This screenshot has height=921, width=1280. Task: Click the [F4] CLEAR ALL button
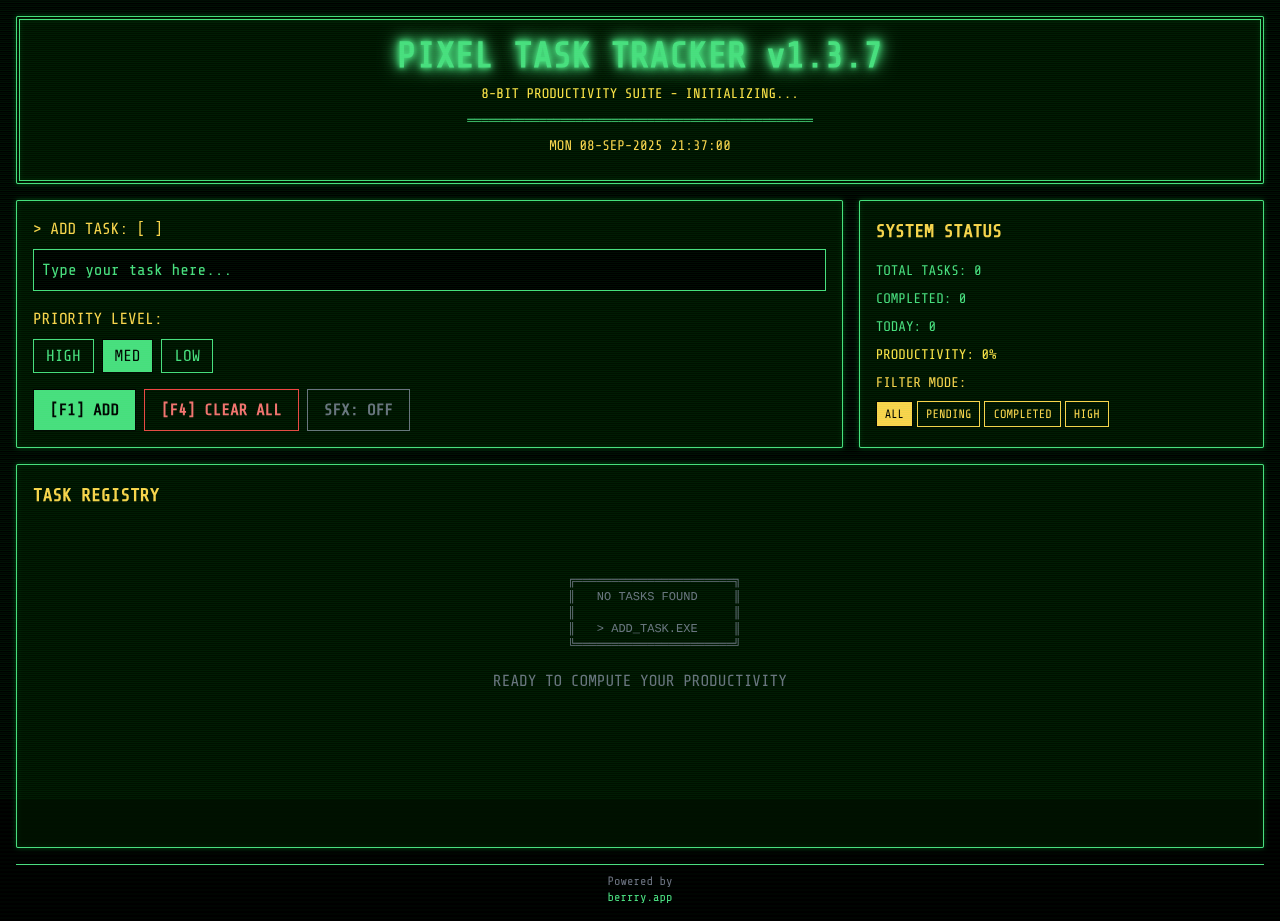pyautogui.click(x=221, y=409)
